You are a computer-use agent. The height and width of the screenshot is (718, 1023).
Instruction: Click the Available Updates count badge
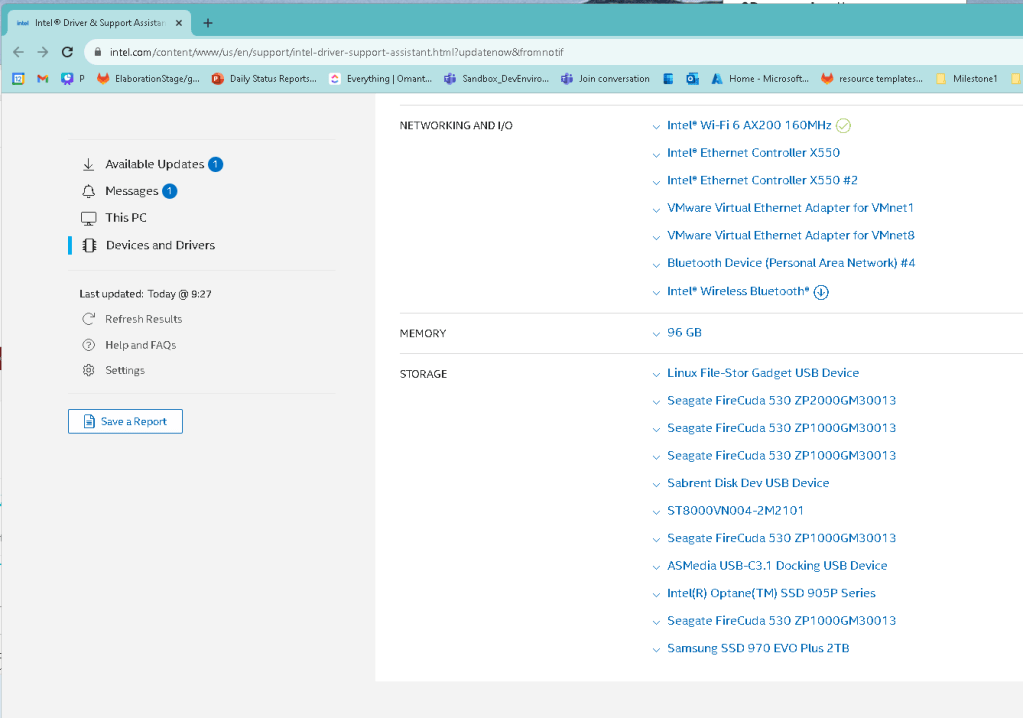tap(215, 164)
